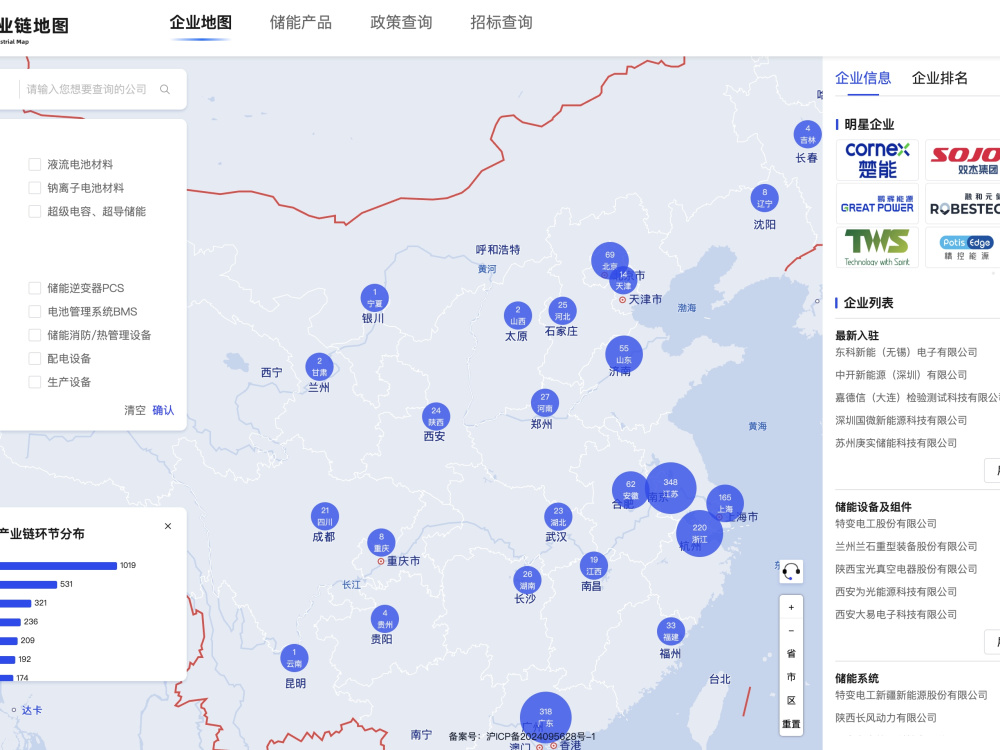Select the 河北 25 map bubble
This screenshot has height=750, width=1000.
coord(562,311)
